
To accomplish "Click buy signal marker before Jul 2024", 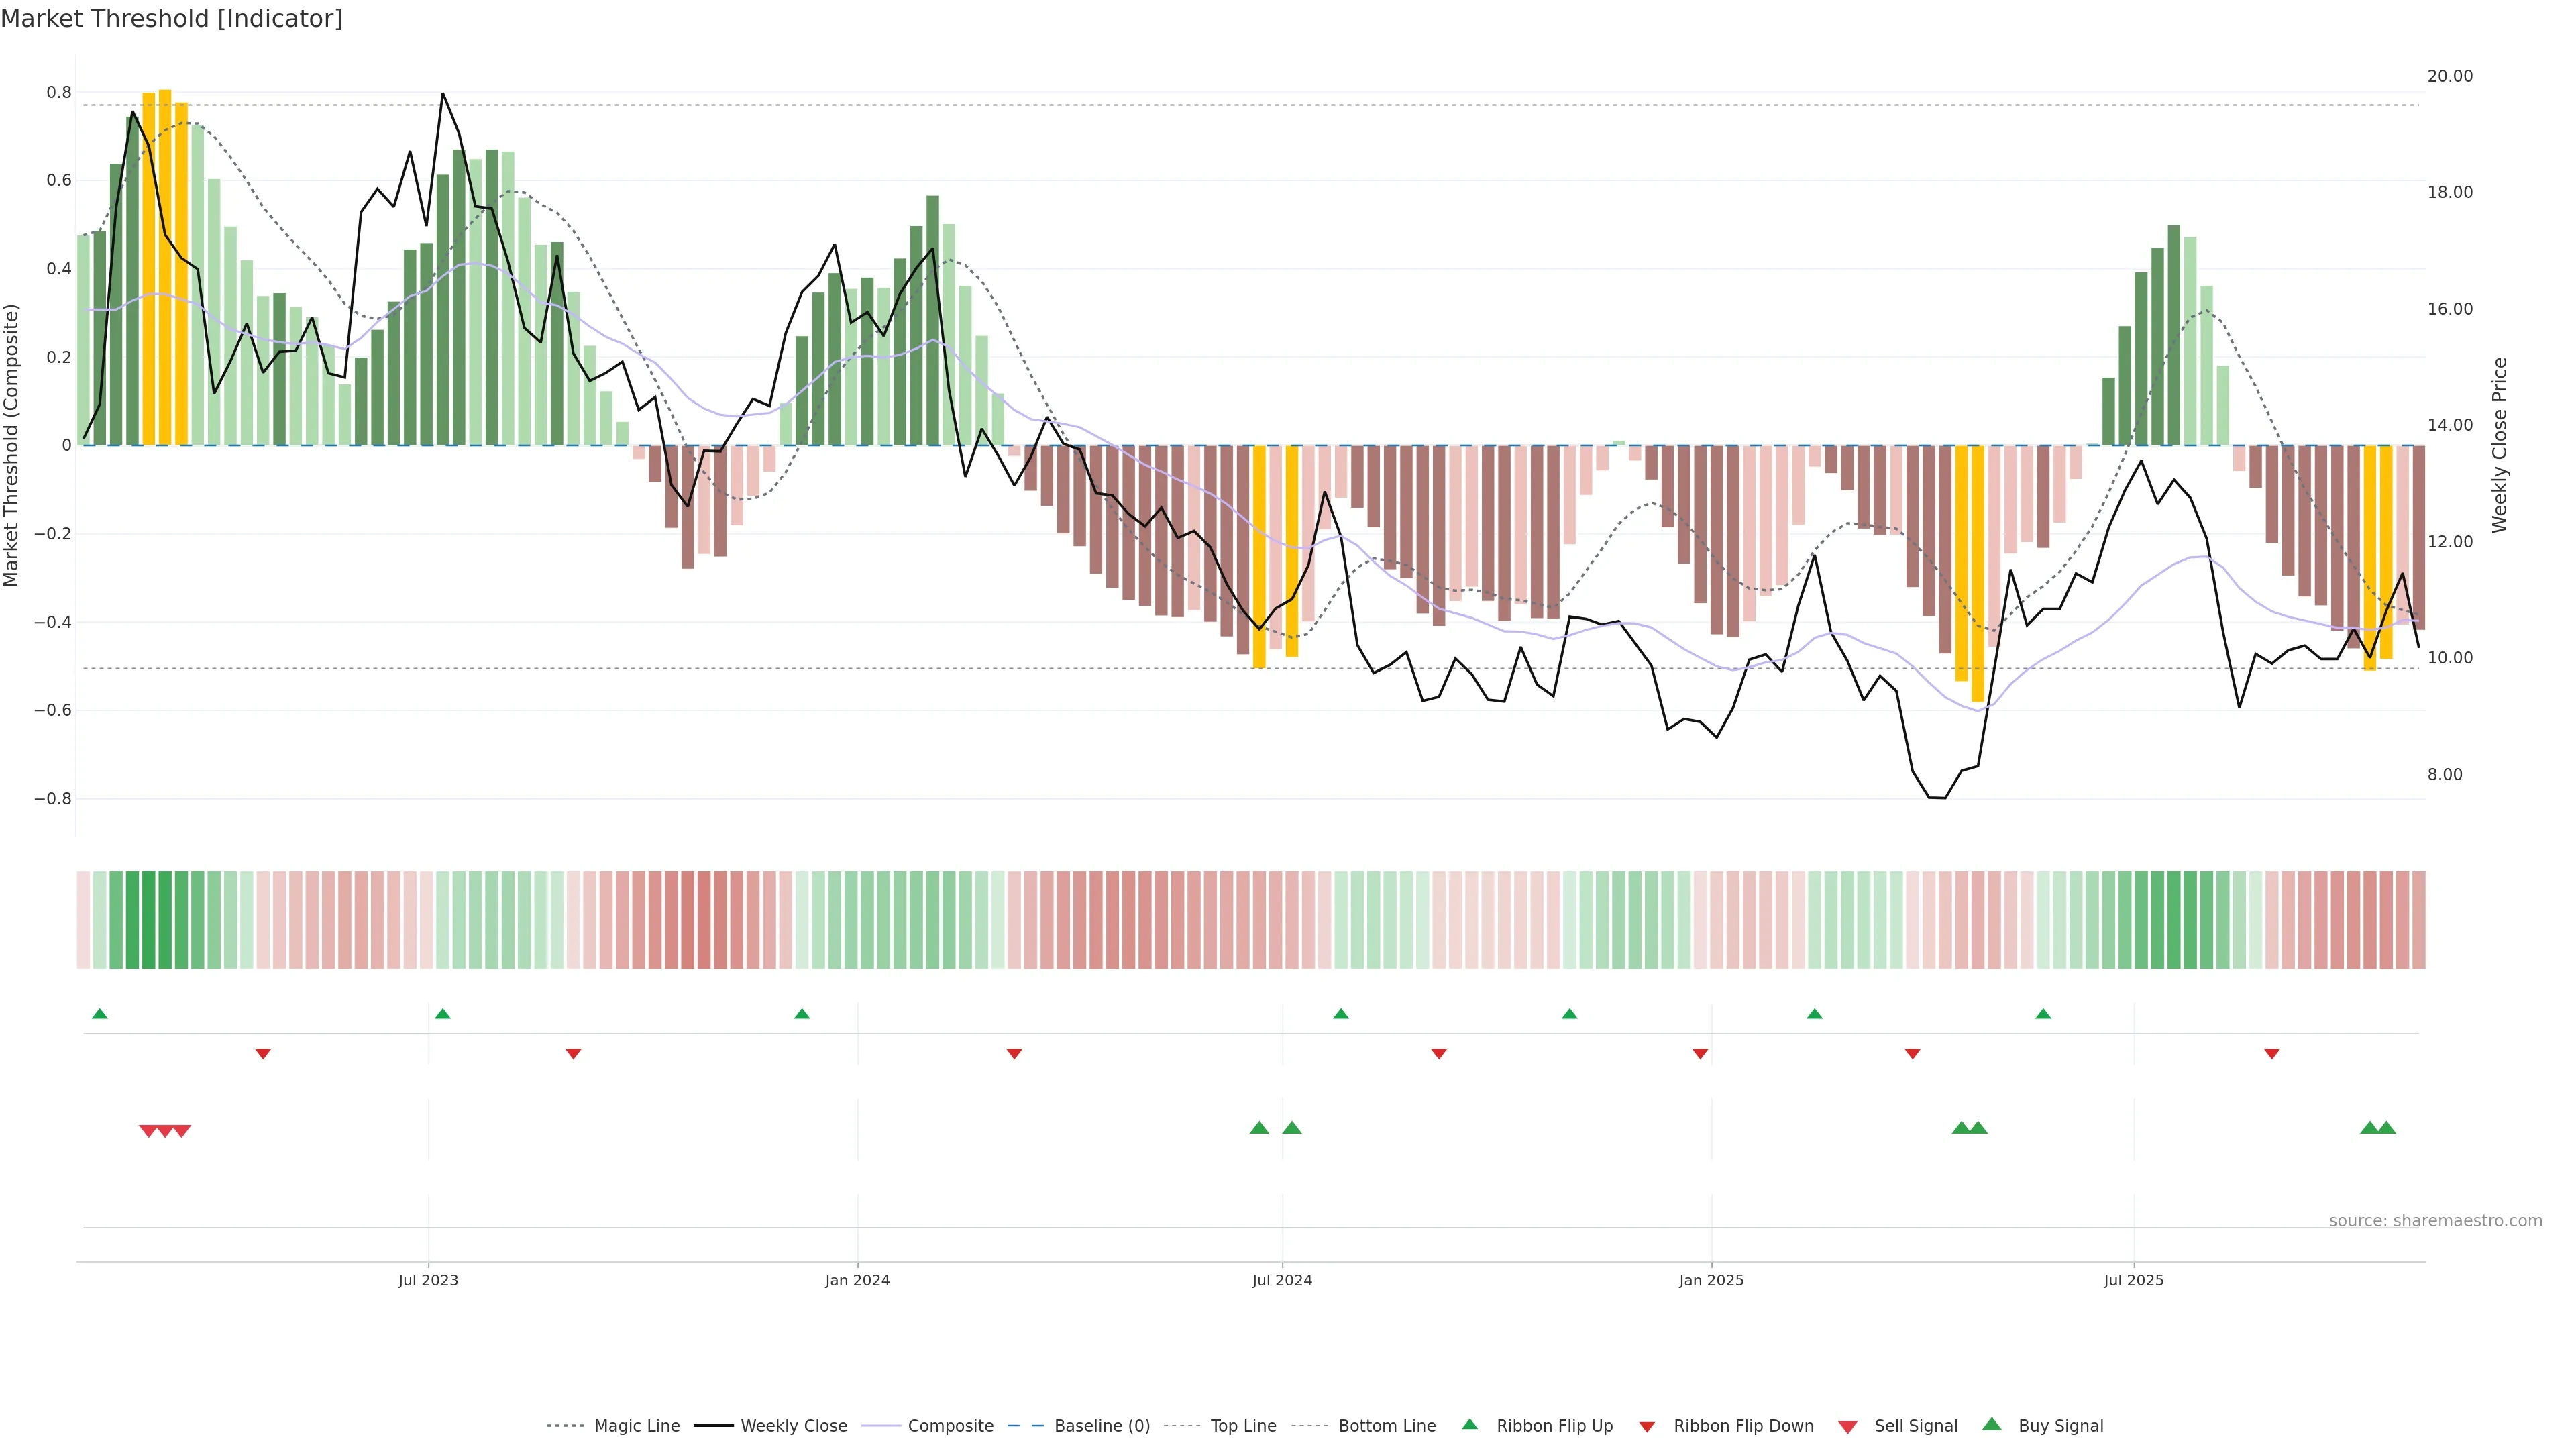I will click(x=1259, y=1128).
